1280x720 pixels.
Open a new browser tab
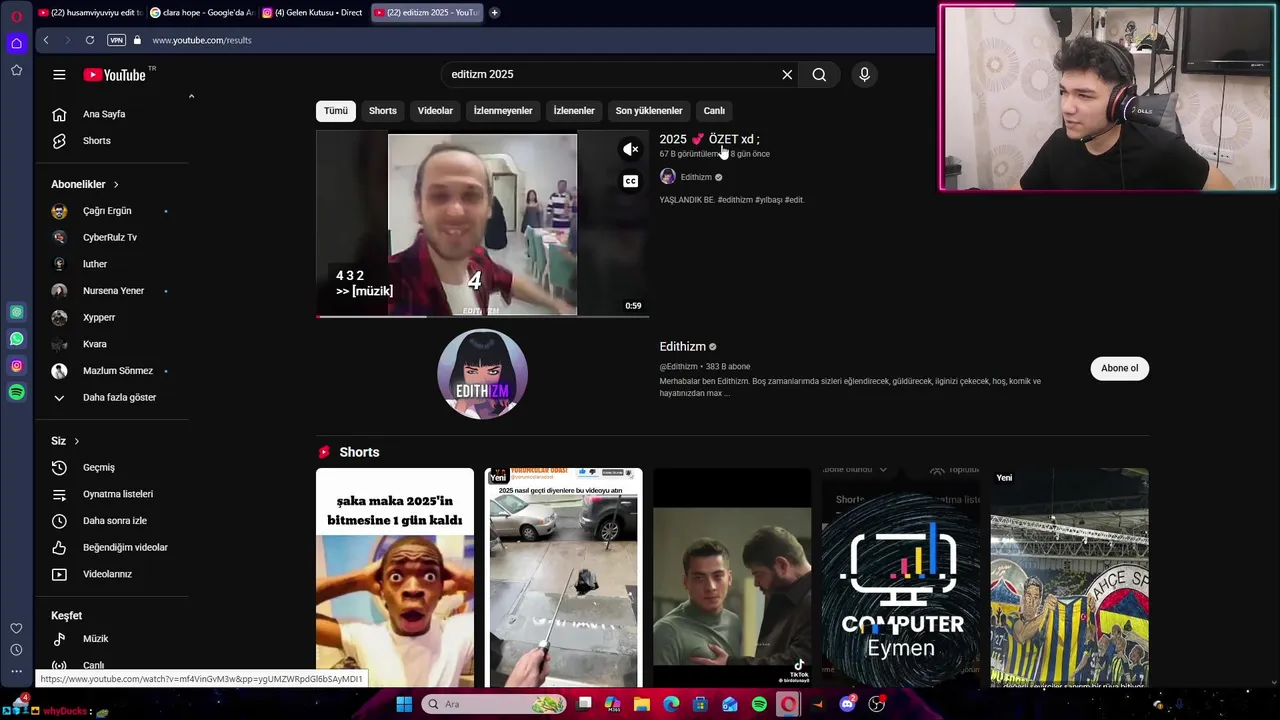pos(494,13)
